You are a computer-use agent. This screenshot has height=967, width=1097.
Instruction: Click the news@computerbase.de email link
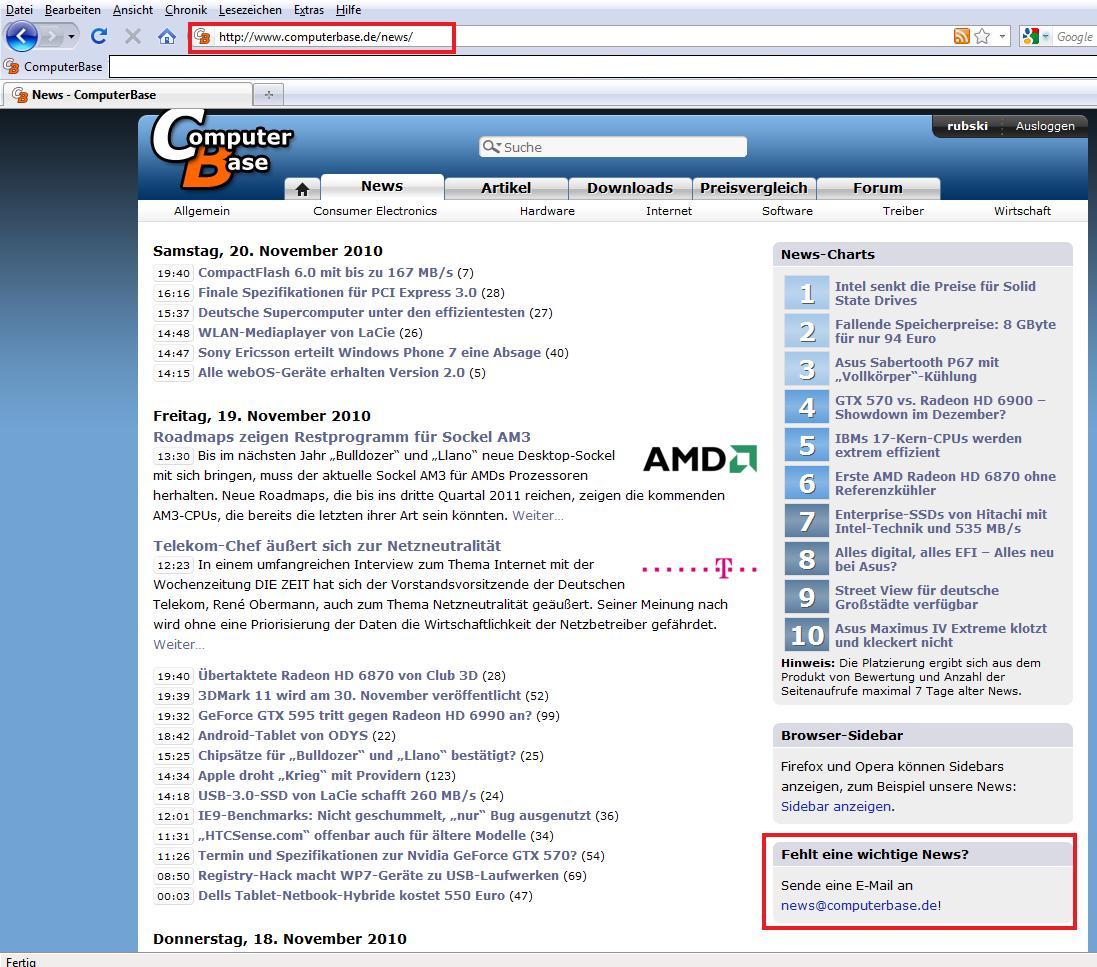859,905
